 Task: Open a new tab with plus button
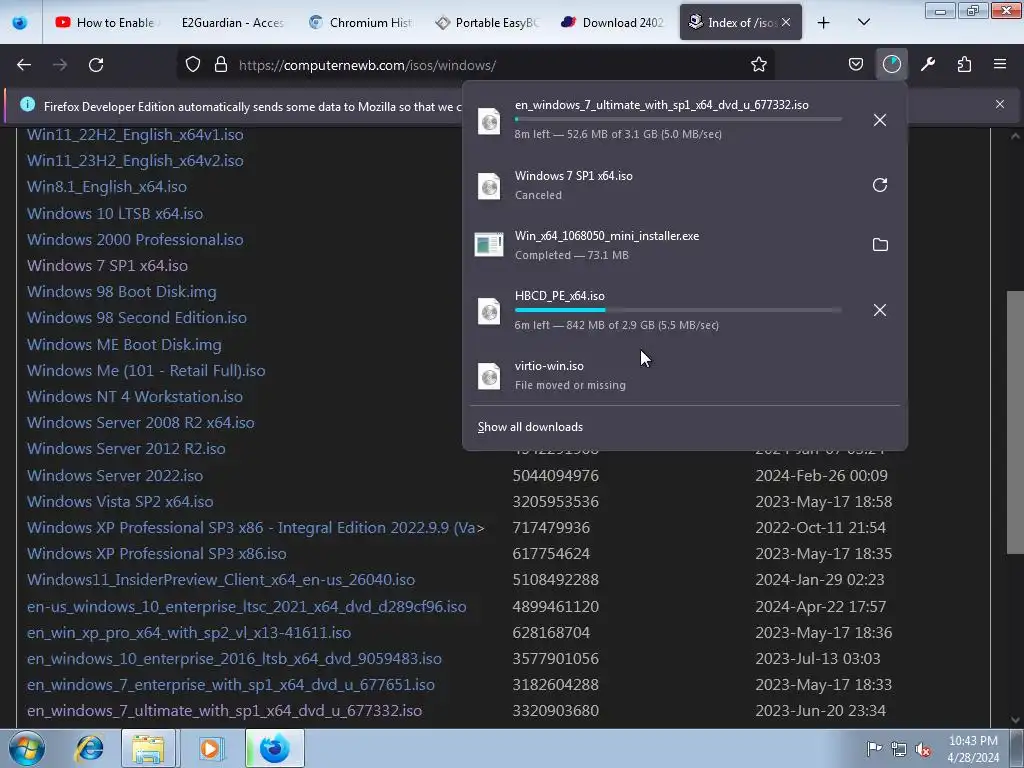(x=824, y=23)
